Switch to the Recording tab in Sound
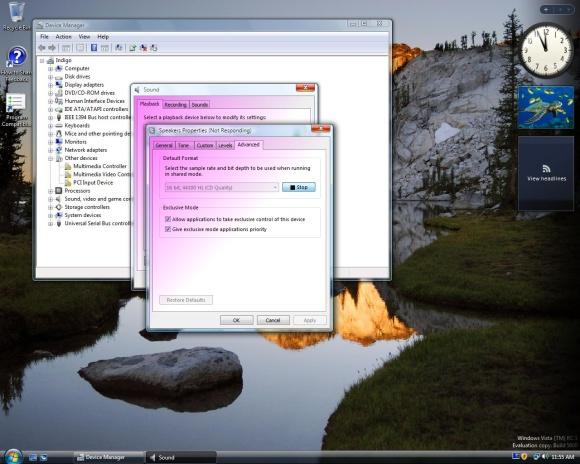Viewport: 580px width, 464px height. click(x=175, y=105)
